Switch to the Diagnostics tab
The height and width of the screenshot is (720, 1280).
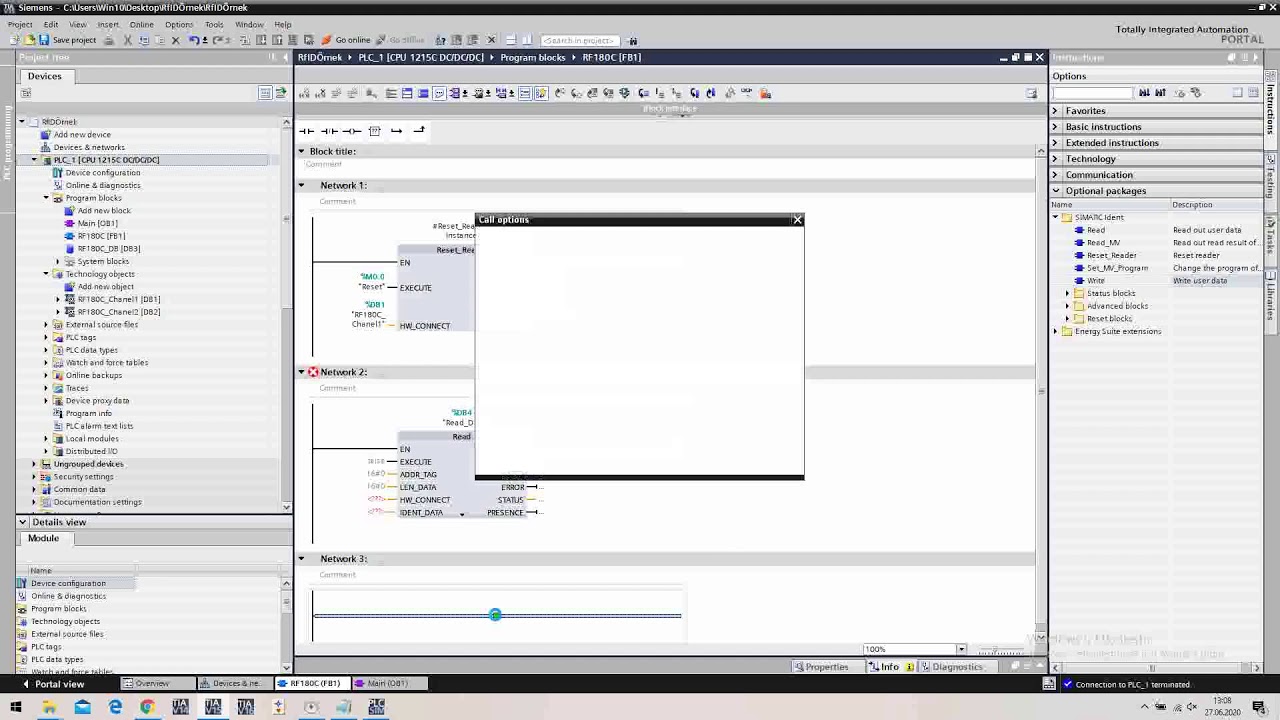click(x=952, y=667)
